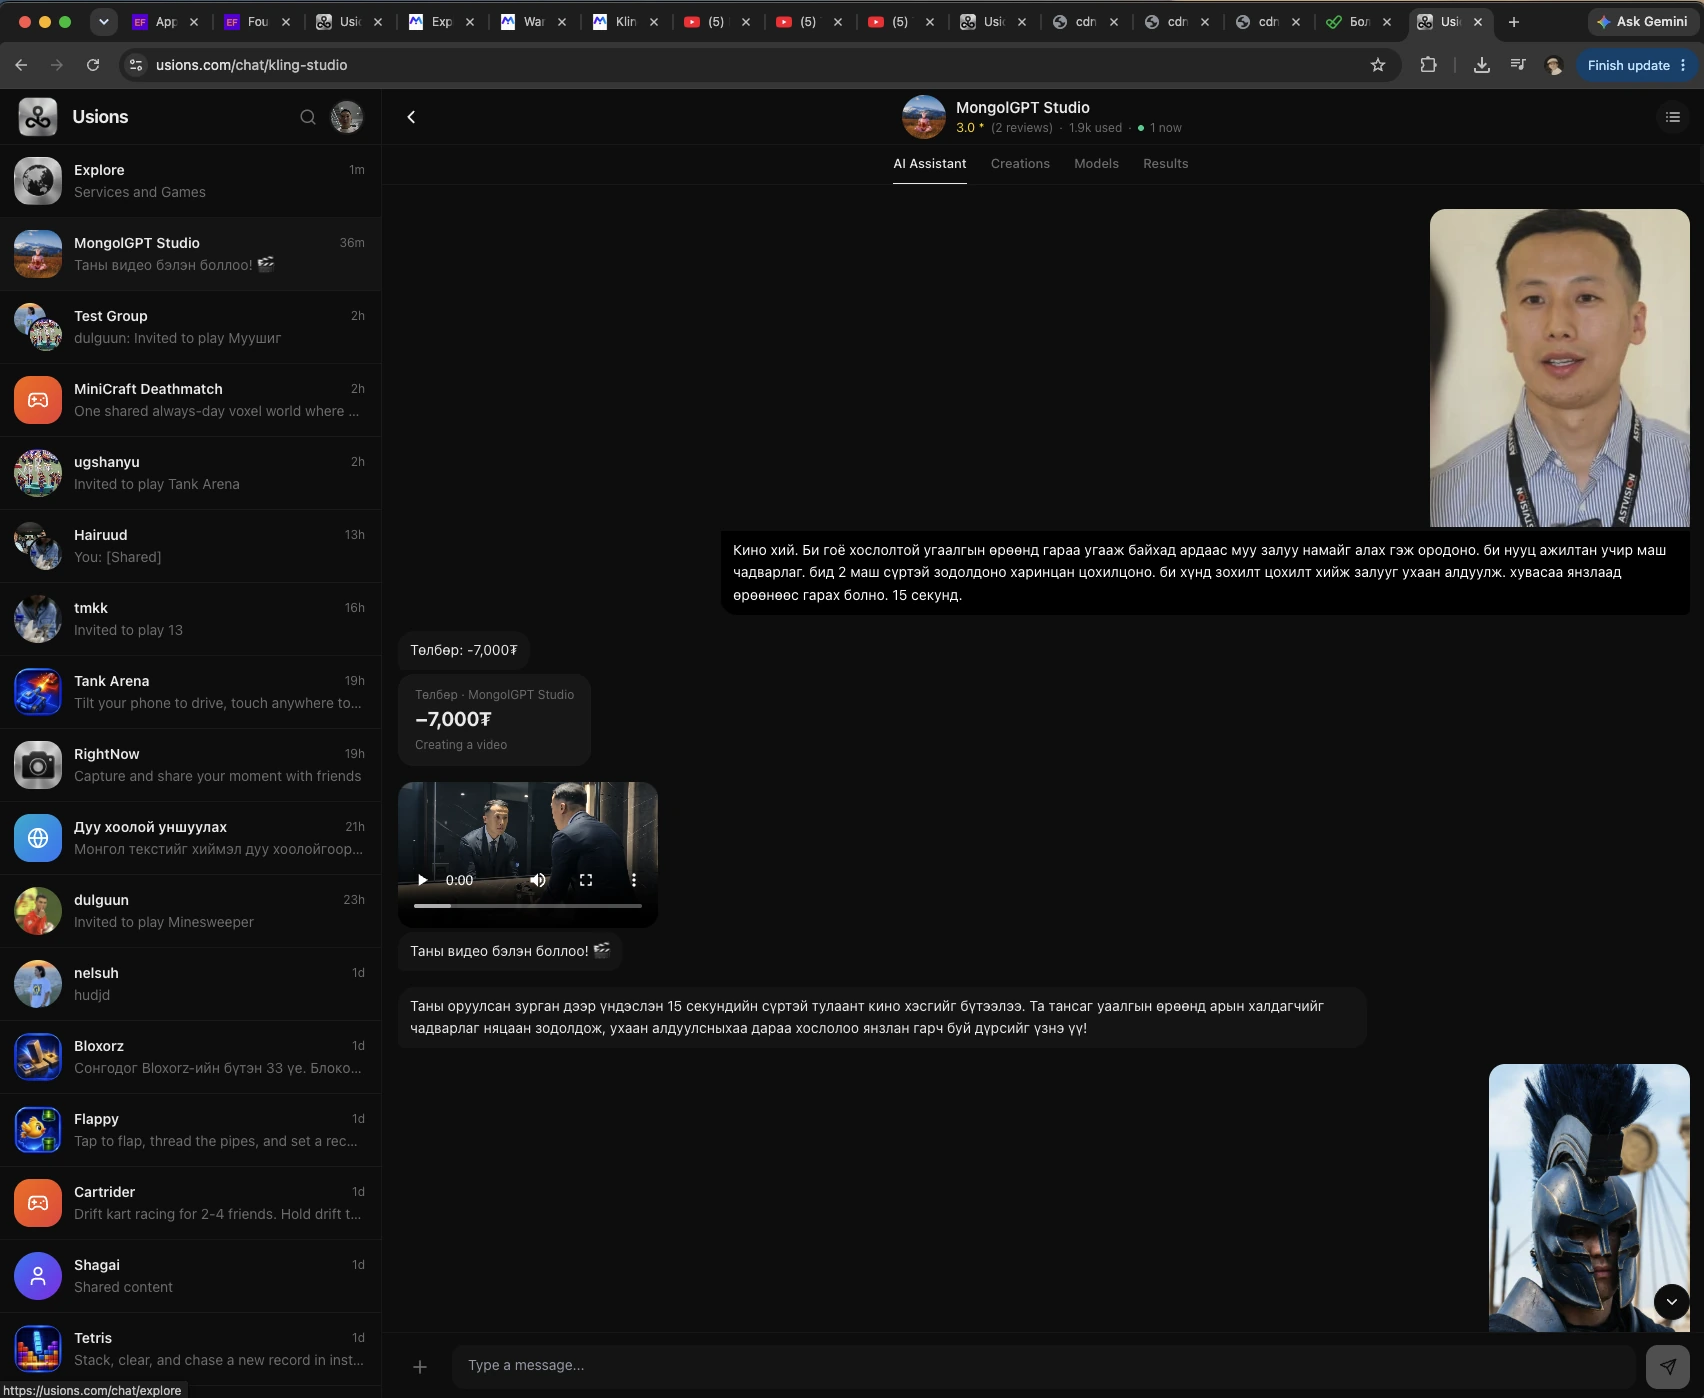Open the tab search dropdown arrow
This screenshot has height=1398, width=1704.
103,21
